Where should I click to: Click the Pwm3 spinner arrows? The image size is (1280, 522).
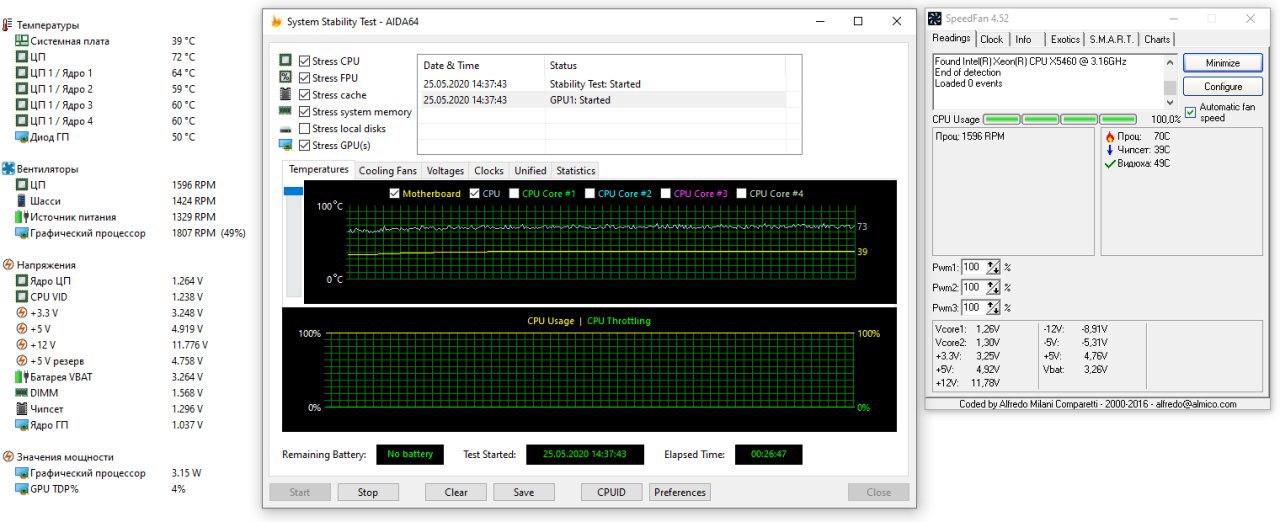(993, 307)
